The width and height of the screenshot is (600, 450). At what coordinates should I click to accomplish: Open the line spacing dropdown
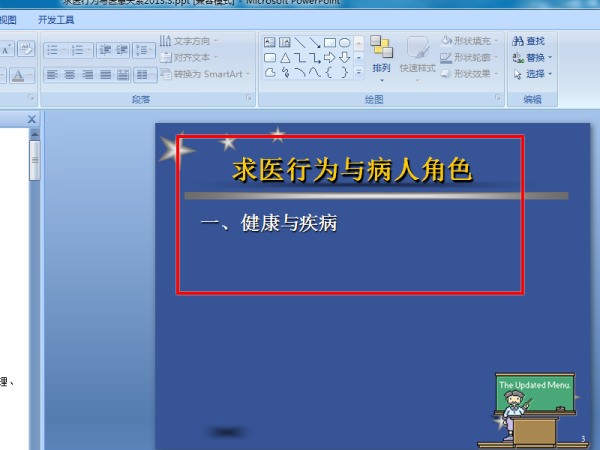point(144,50)
